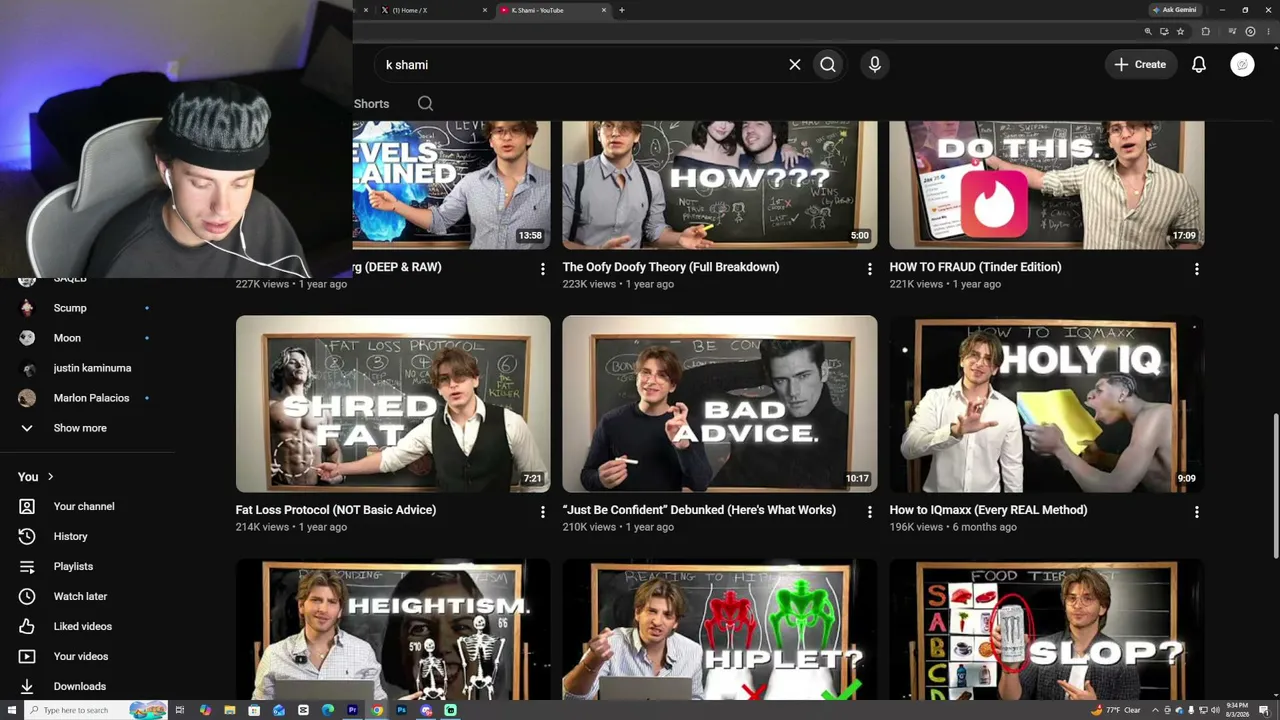Open options menu for "Just Be Confident" Debunked video
1280x720 pixels.
869,512
